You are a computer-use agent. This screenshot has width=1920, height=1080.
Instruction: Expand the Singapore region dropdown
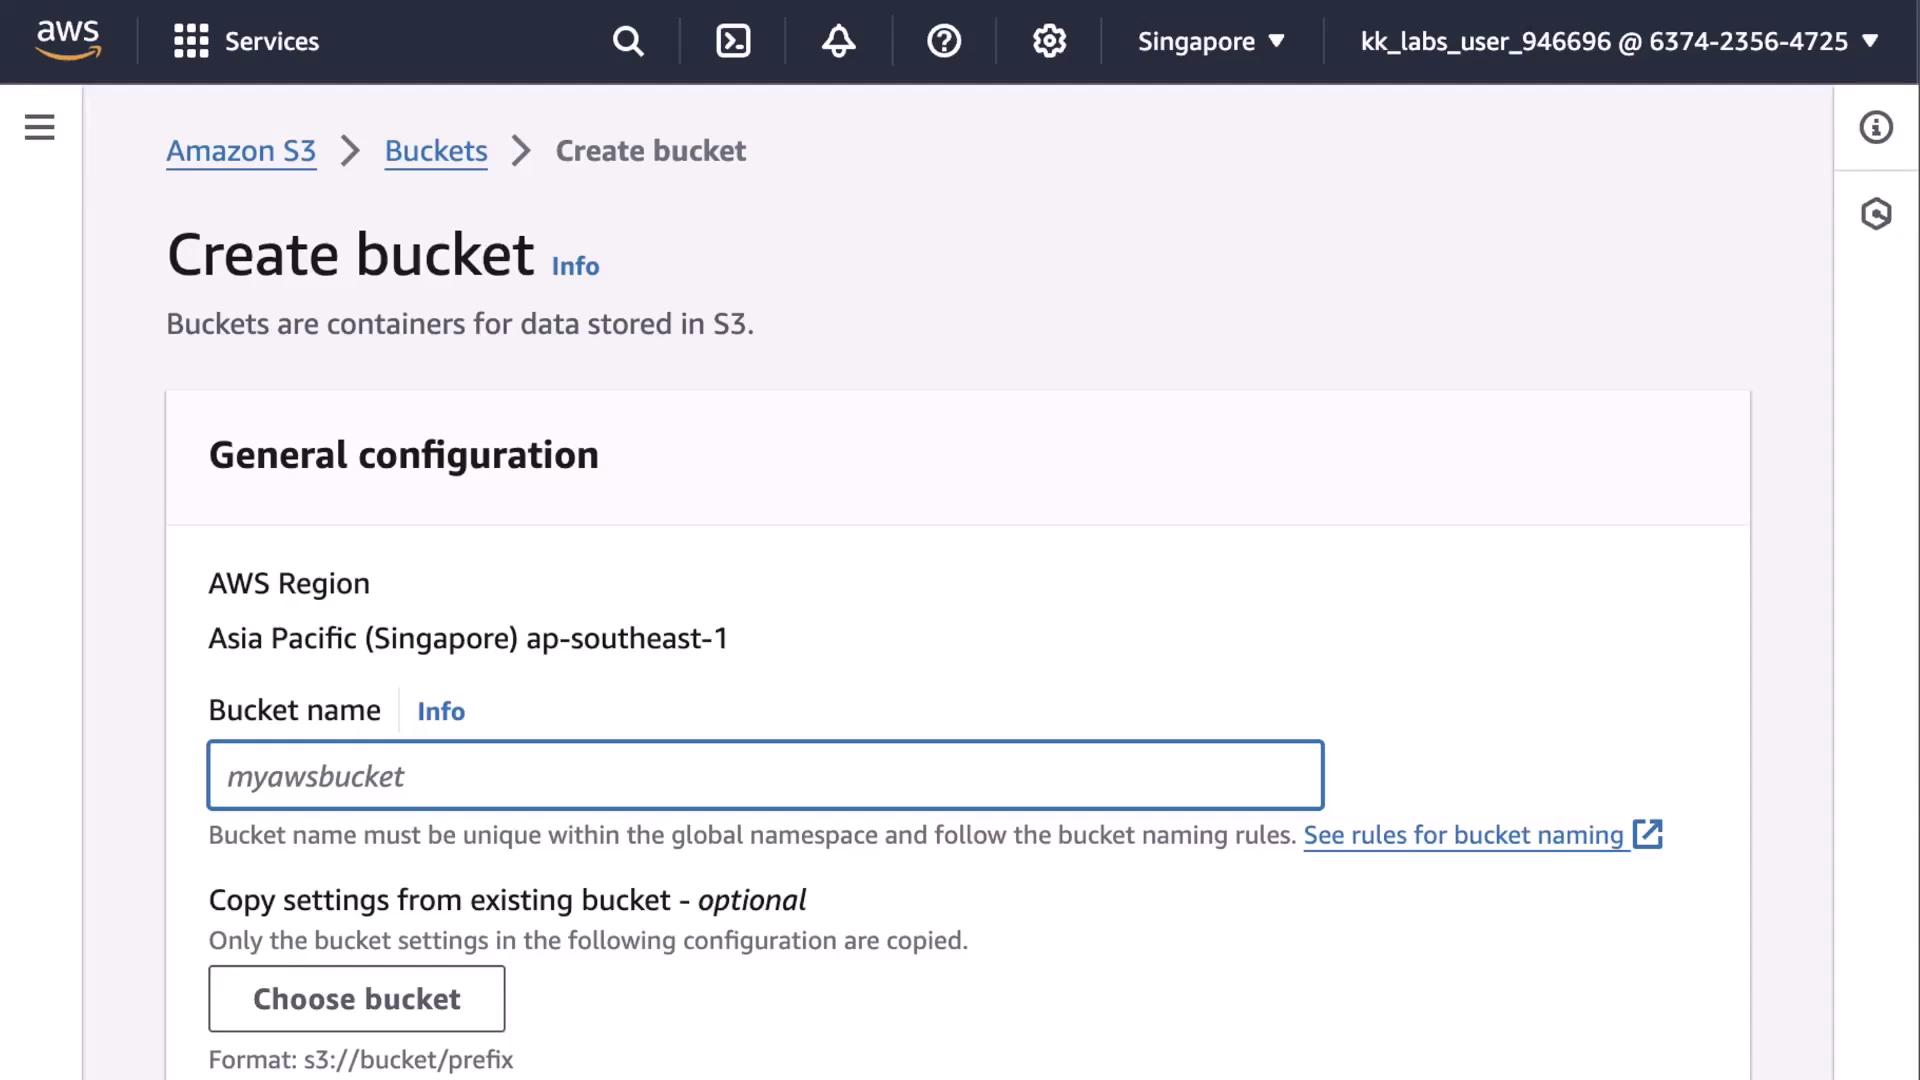tap(1211, 41)
